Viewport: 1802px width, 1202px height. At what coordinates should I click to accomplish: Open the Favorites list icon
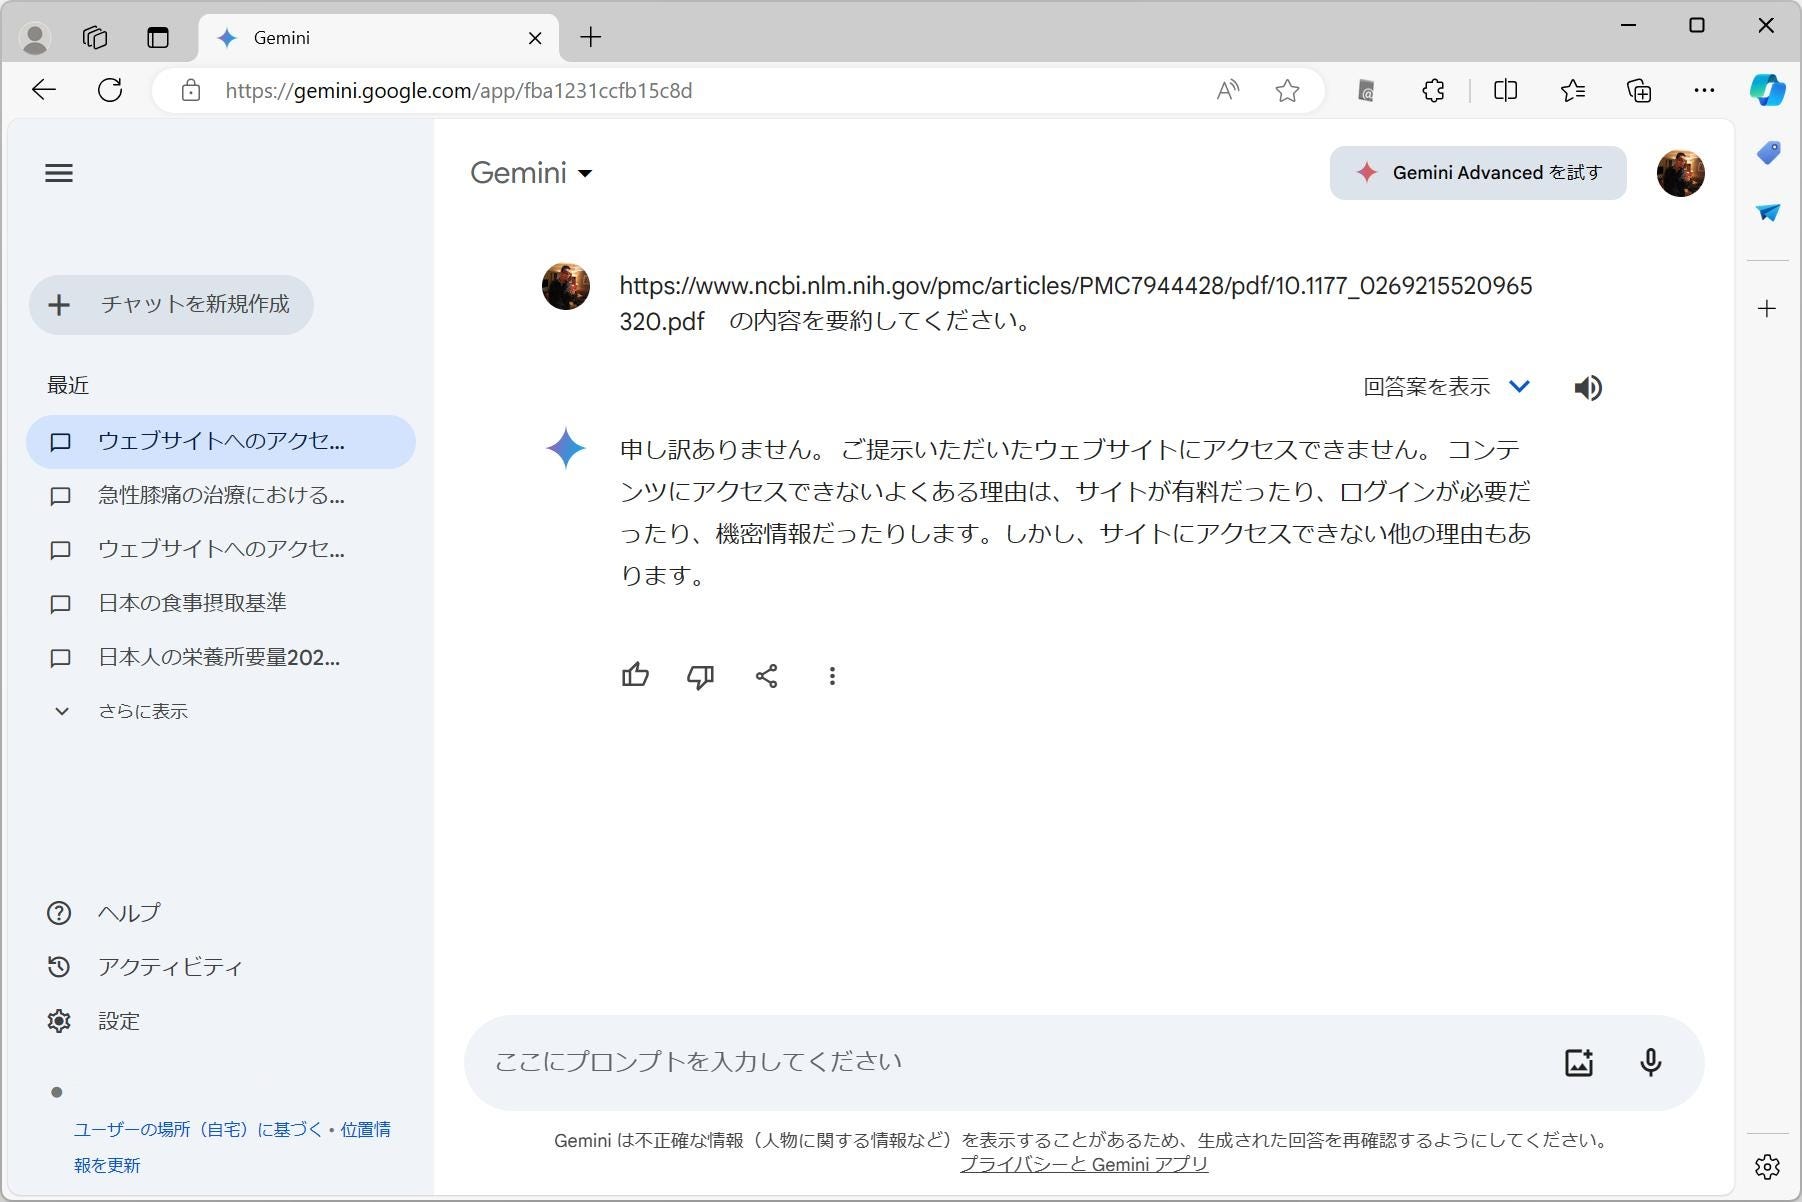[x=1573, y=91]
